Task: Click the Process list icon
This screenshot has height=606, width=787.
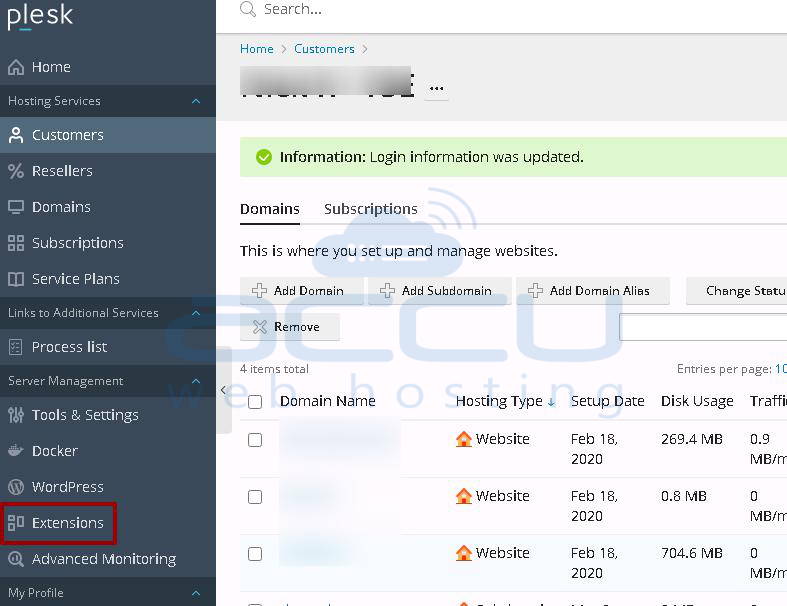Action: click(x=16, y=347)
